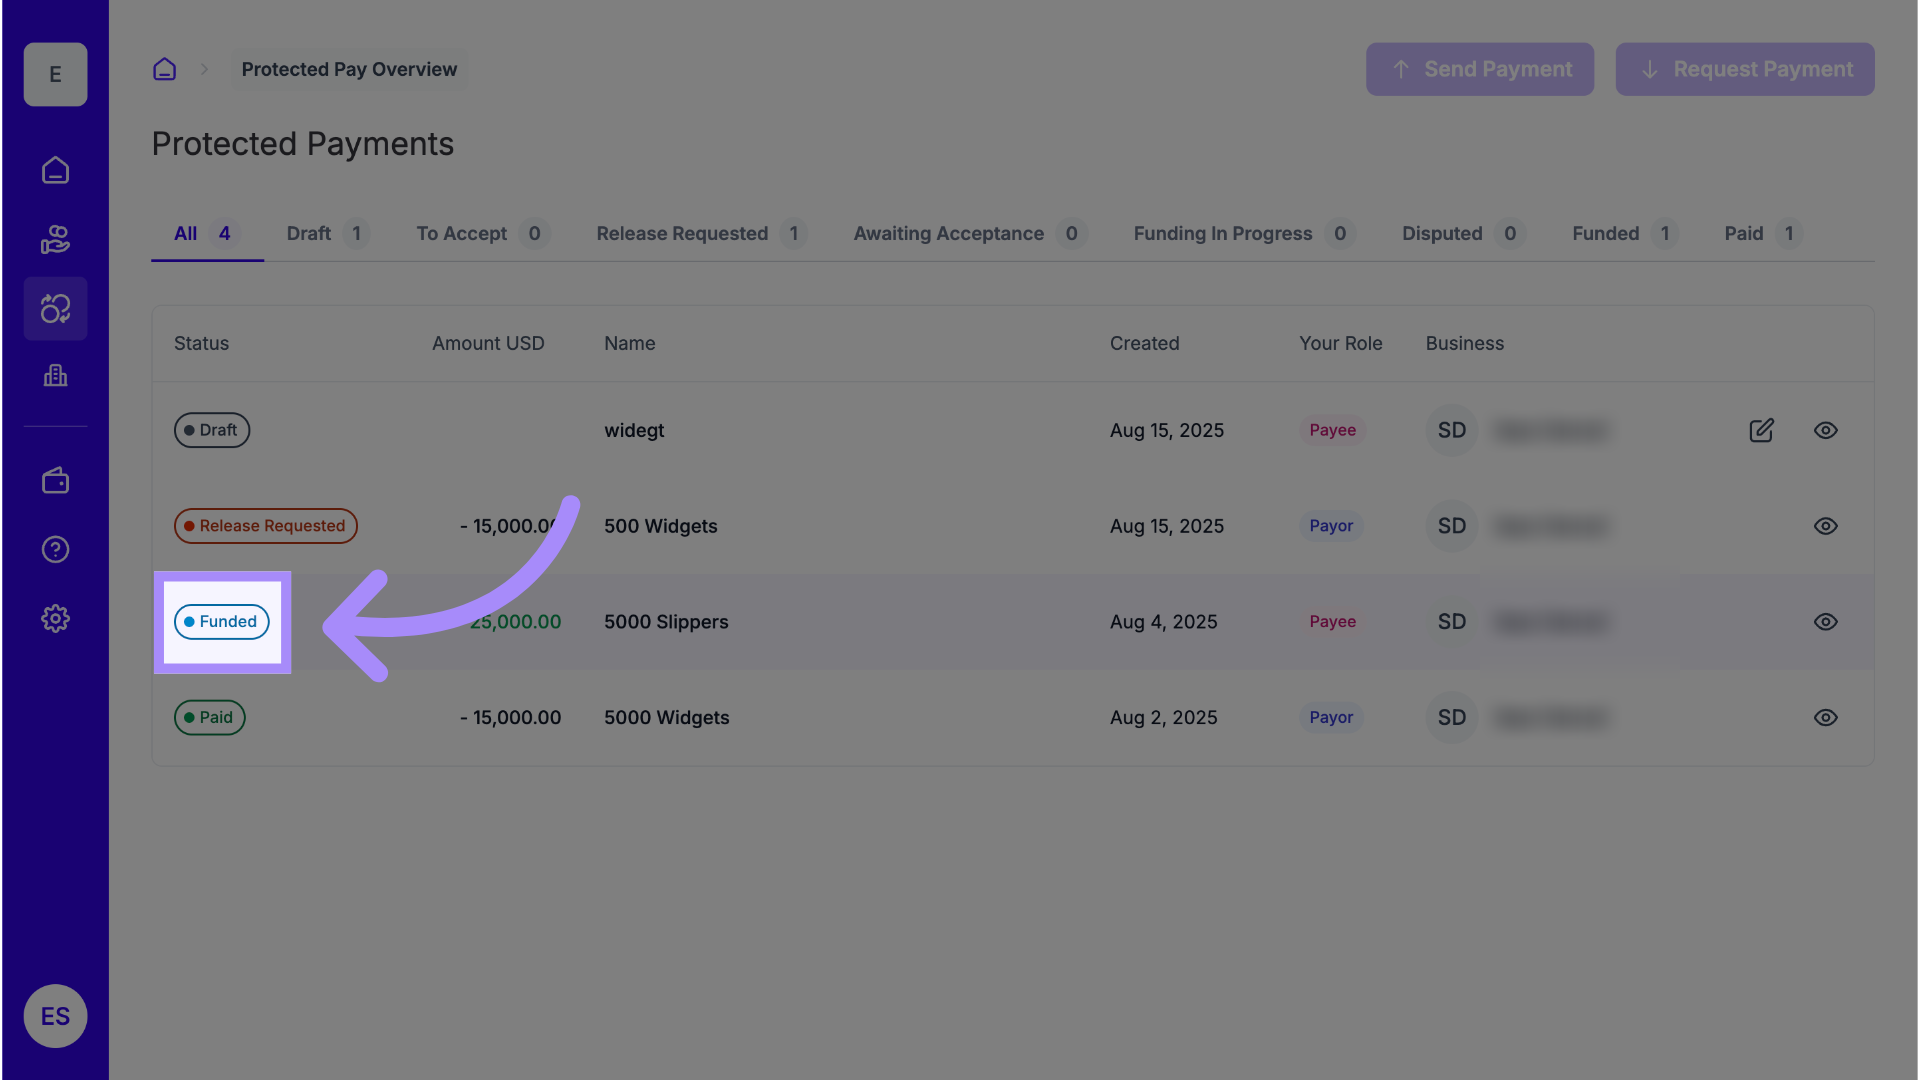Click the breadcrumb home icon

click(x=164, y=69)
